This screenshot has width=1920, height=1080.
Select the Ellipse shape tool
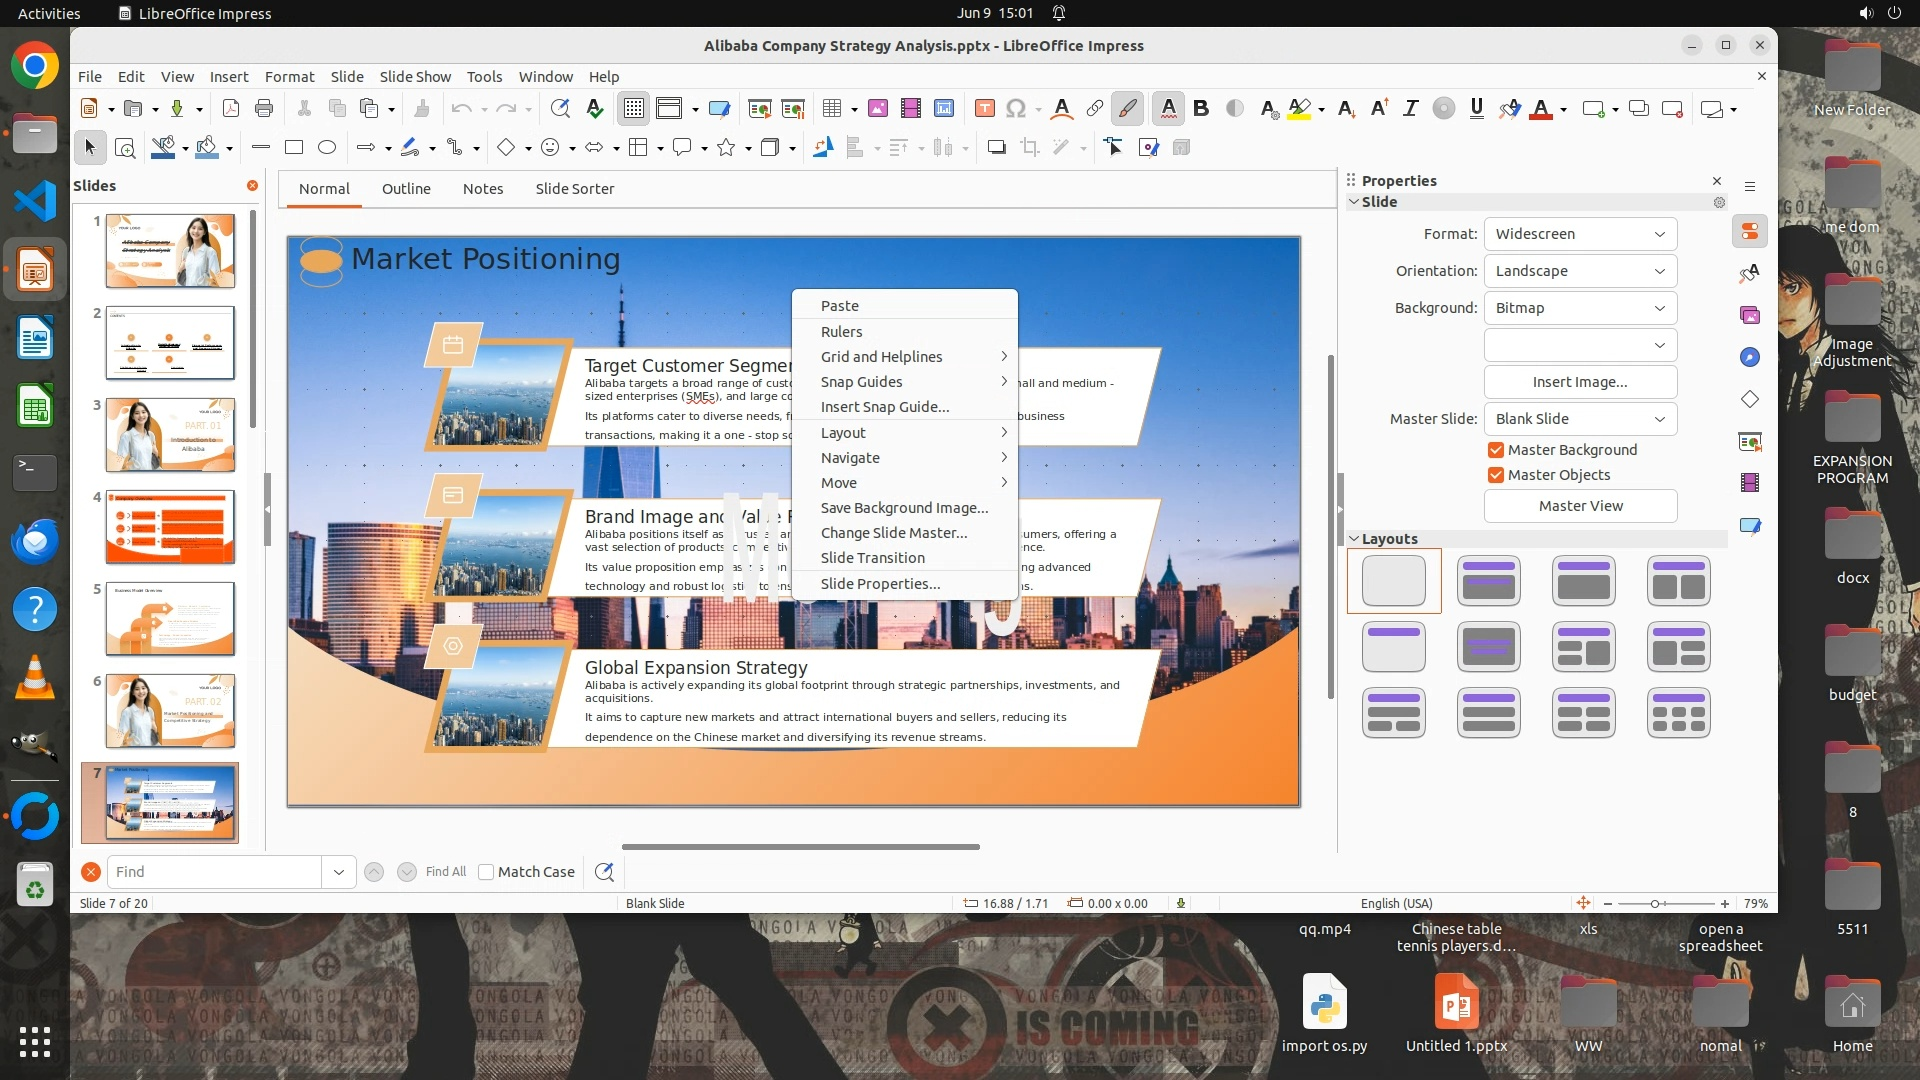coord(326,148)
